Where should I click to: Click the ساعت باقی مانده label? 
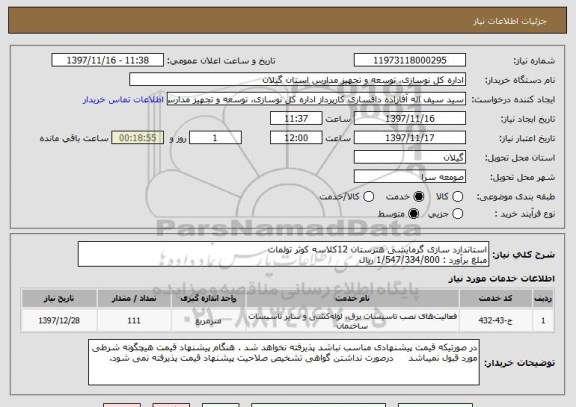[74, 138]
